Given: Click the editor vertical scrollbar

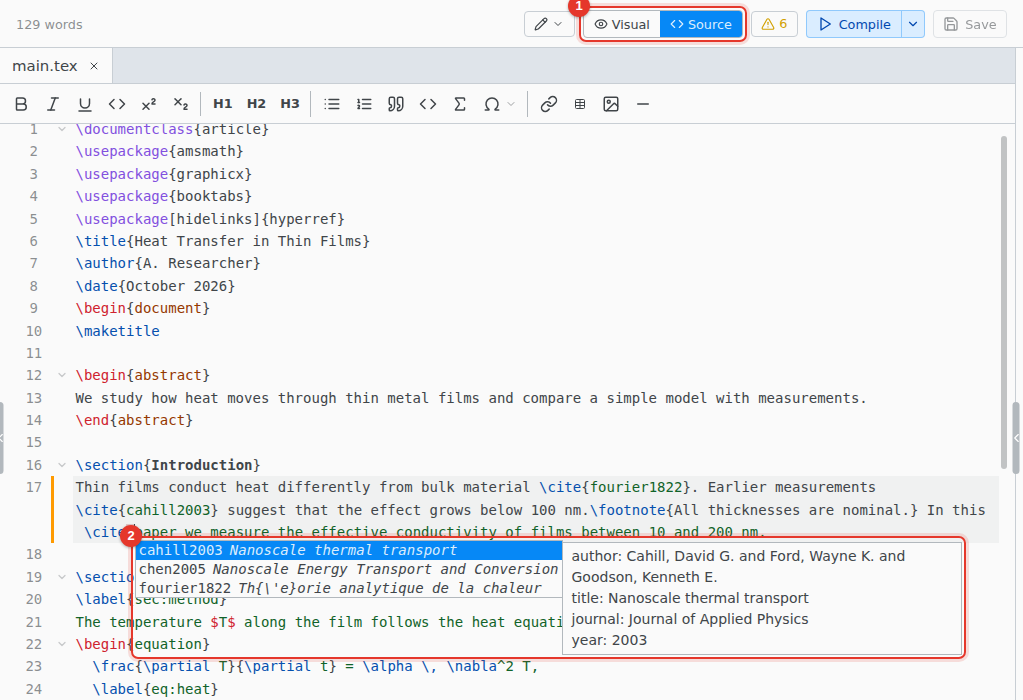Looking at the screenshot, I should pyautogui.click(x=1003, y=301).
